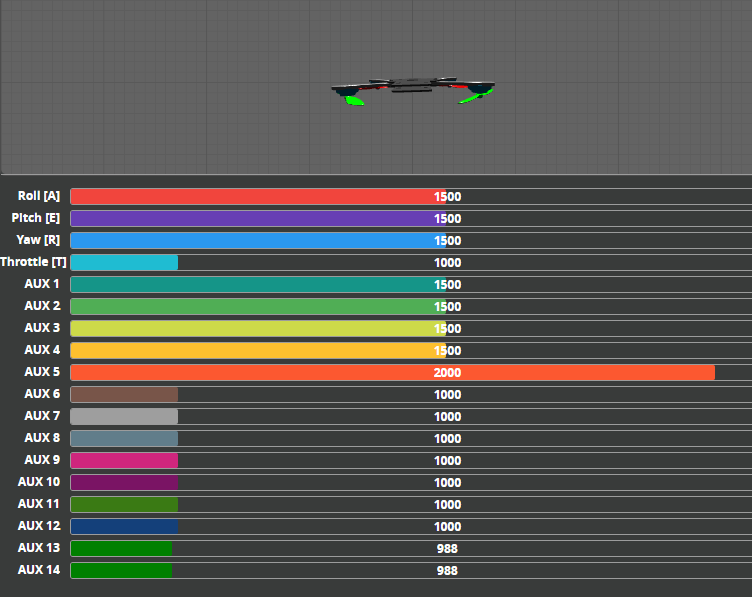Click the navy blue AUX 12 bar fill
Screen dimensions: 752x597
pyautogui.click(x=124, y=527)
